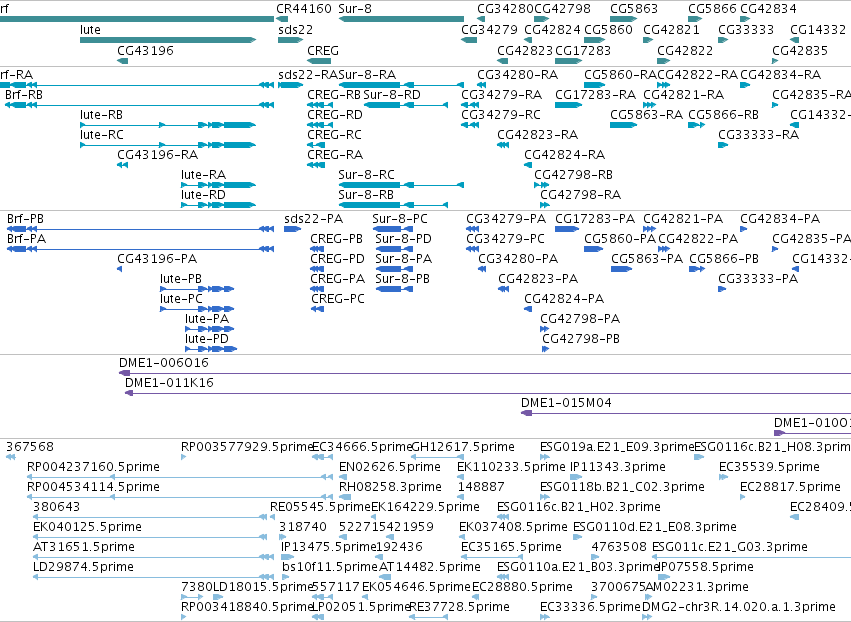Select the CREG-RA transcript label
Viewport: 851px width, 622px height.
(335, 155)
